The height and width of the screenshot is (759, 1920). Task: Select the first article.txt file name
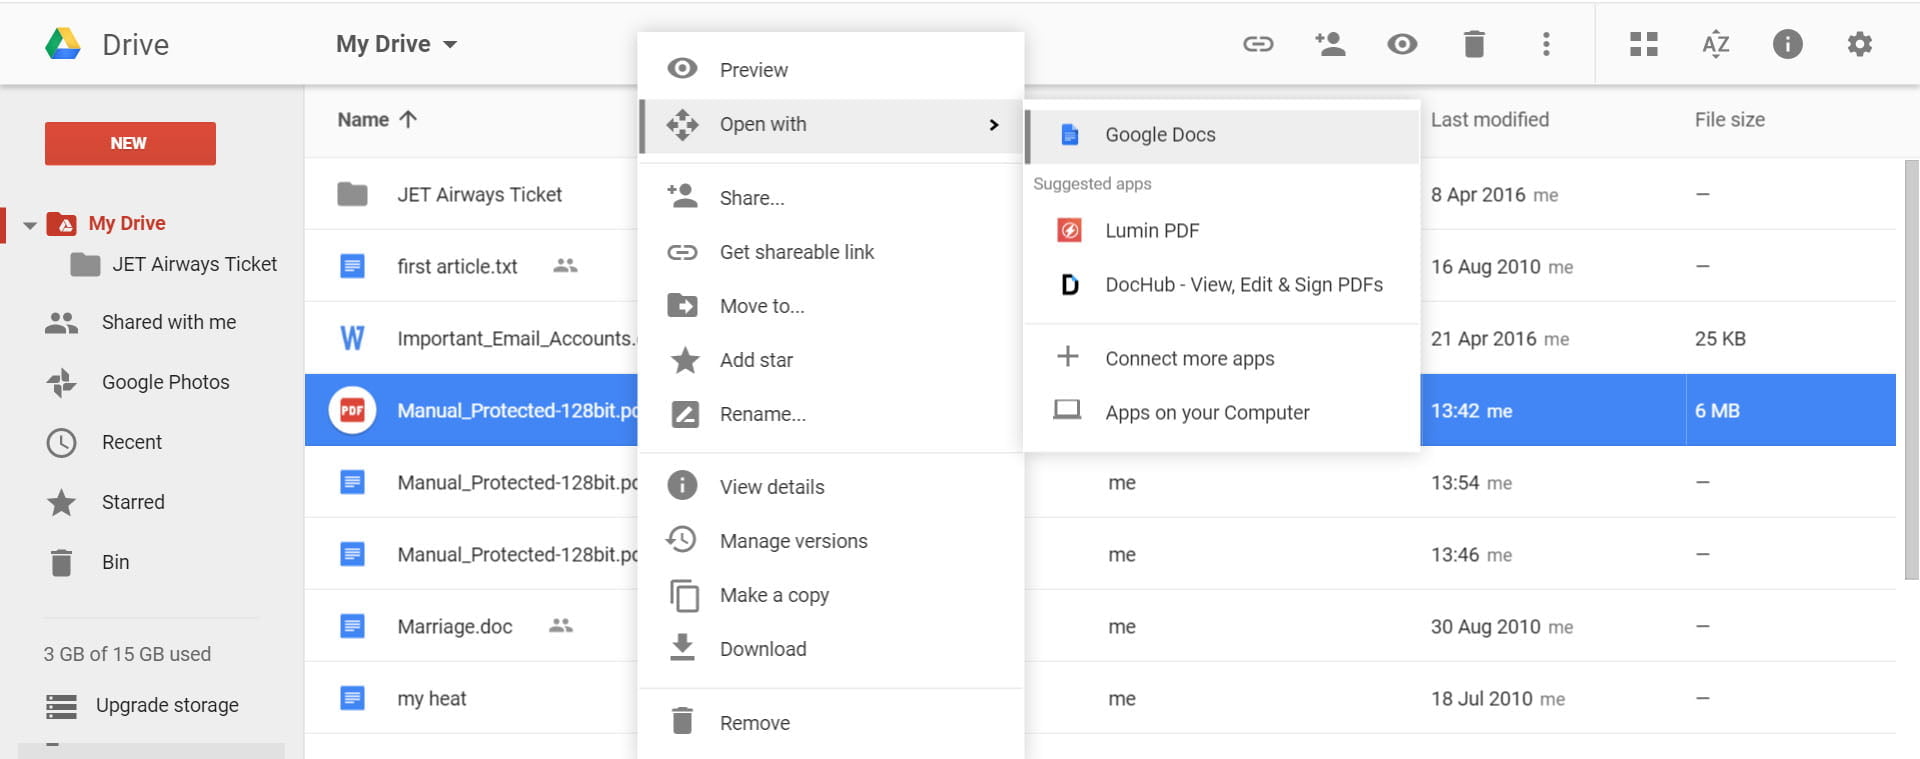tap(457, 267)
